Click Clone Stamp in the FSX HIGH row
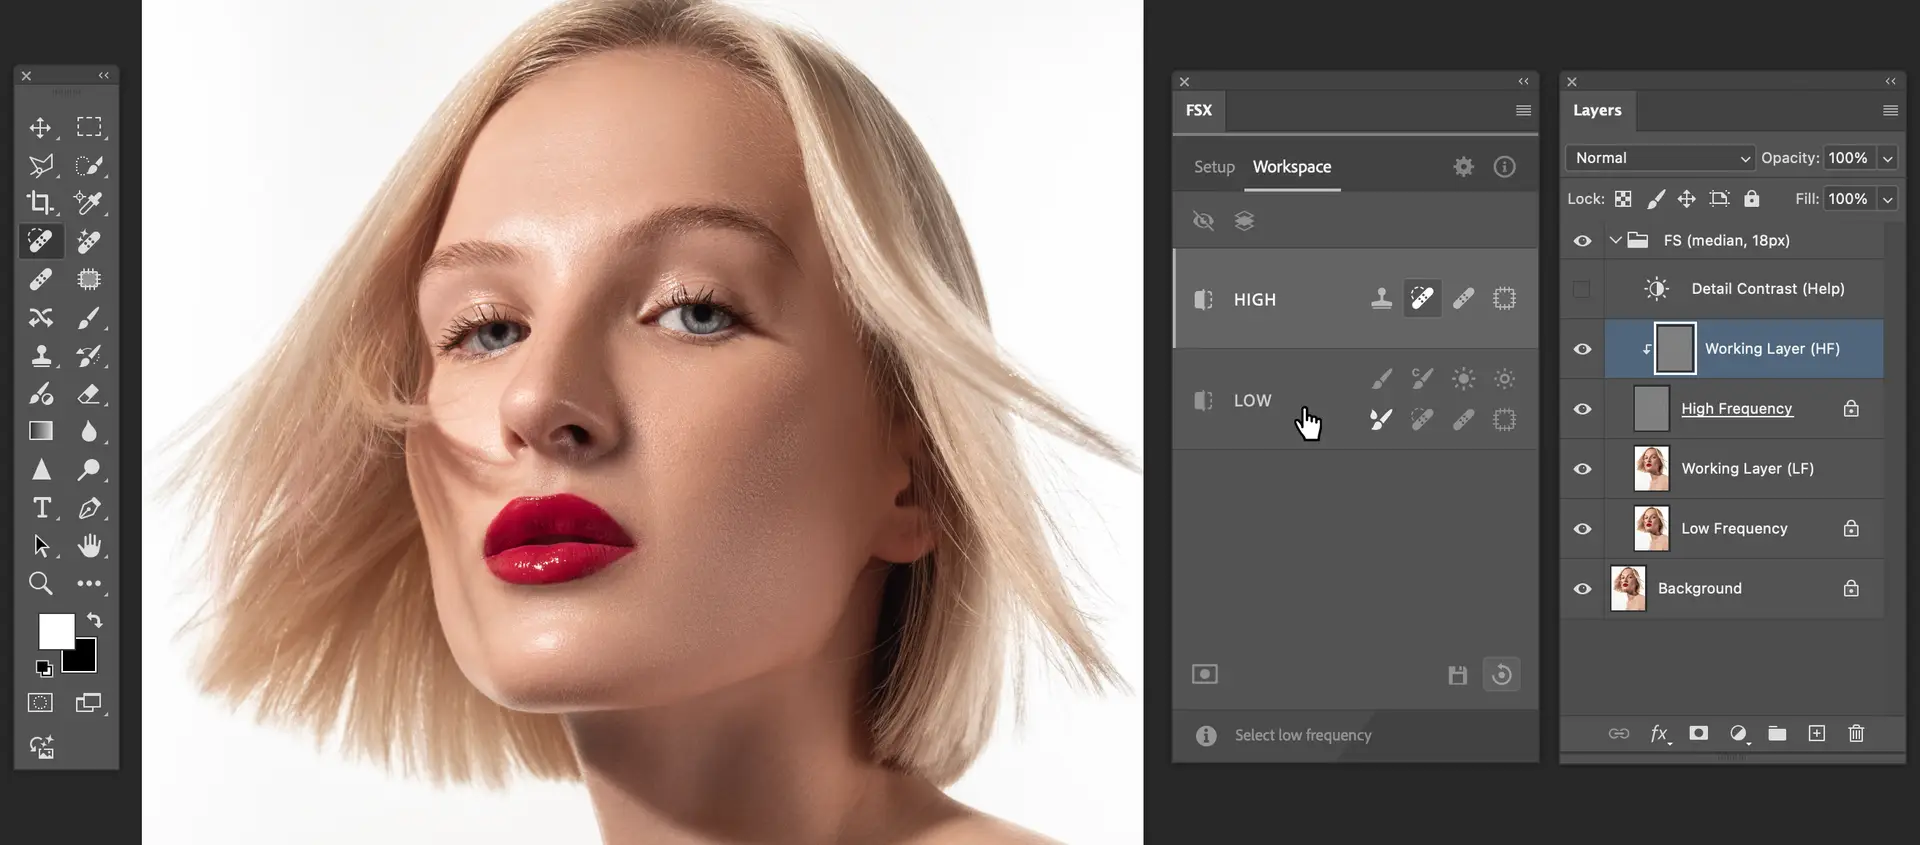Screen dimensions: 1920x845 coord(1381,299)
